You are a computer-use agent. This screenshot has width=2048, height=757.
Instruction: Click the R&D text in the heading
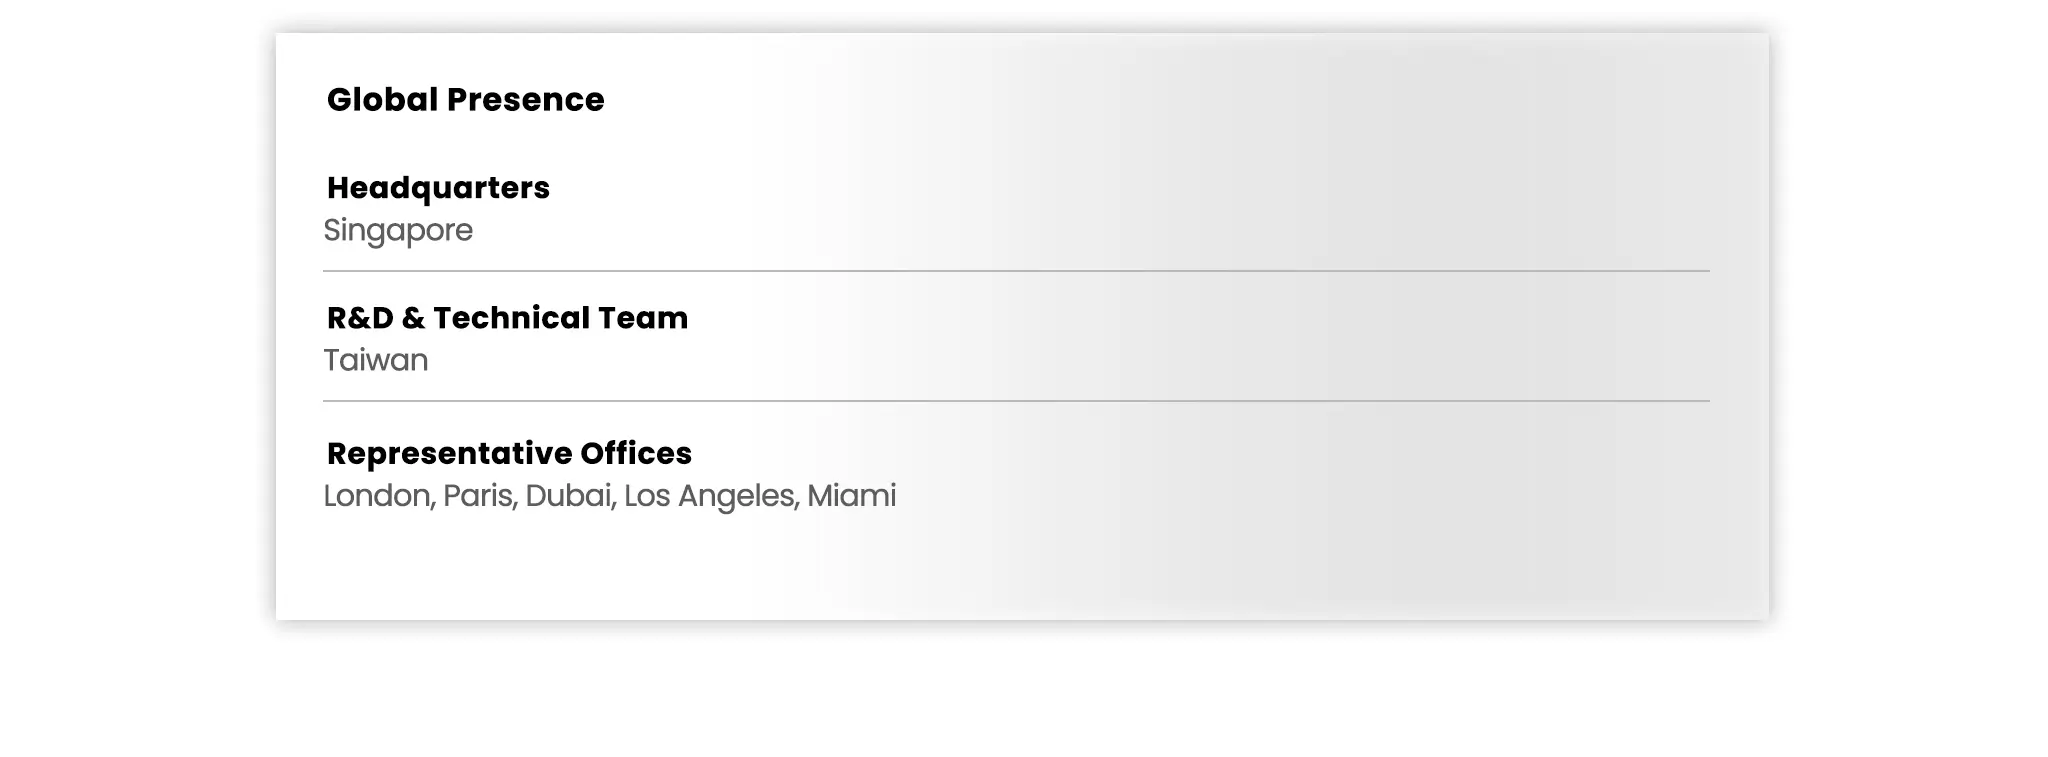click(360, 318)
